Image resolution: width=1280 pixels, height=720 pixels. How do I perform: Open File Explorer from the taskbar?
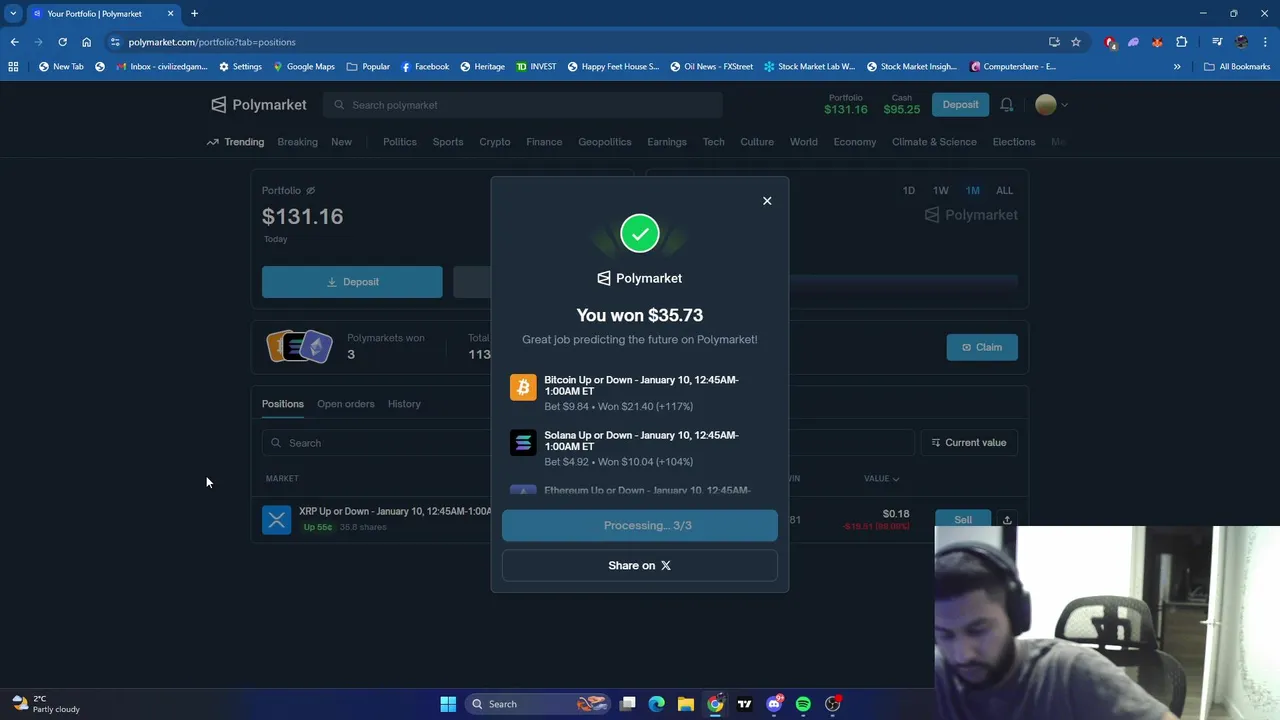click(685, 704)
